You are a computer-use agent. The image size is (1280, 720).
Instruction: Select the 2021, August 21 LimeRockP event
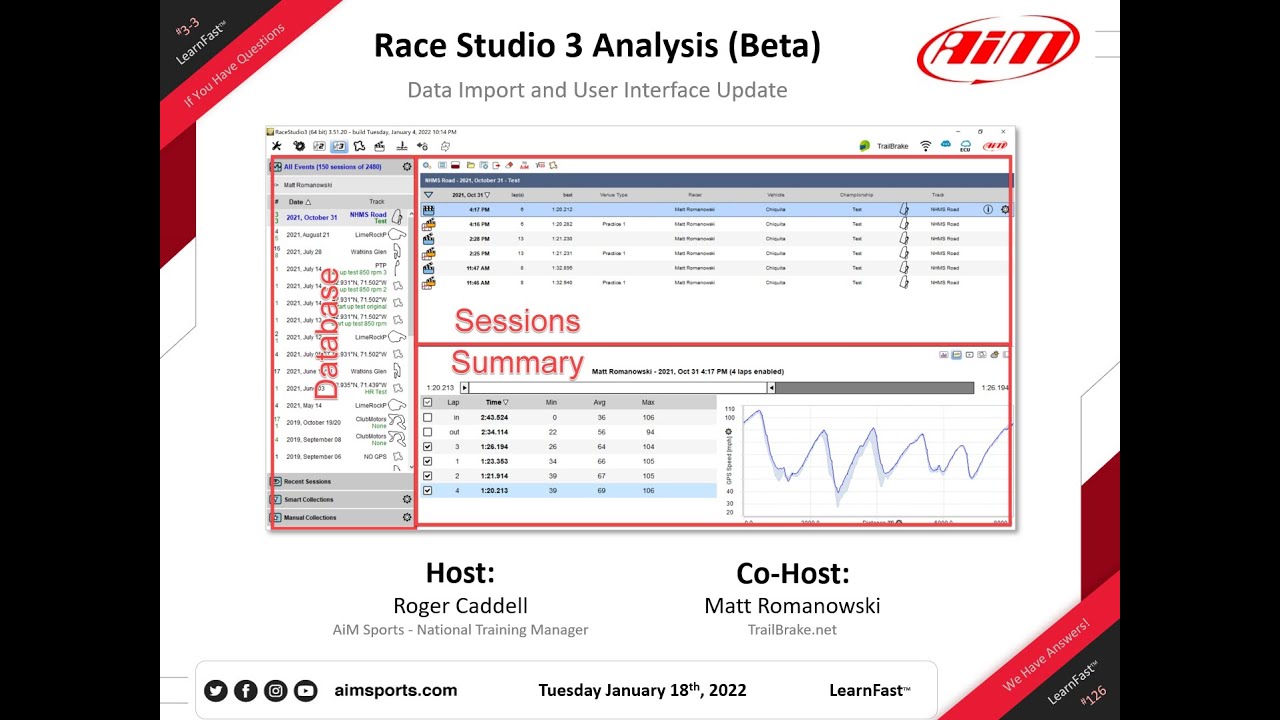339,235
